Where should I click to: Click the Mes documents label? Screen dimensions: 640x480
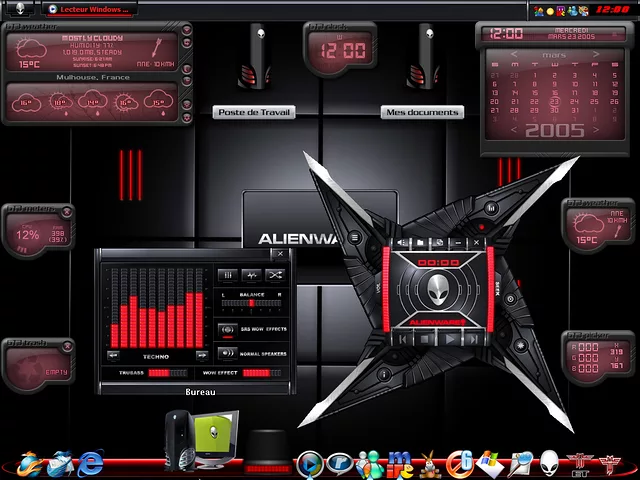point(422,112)
